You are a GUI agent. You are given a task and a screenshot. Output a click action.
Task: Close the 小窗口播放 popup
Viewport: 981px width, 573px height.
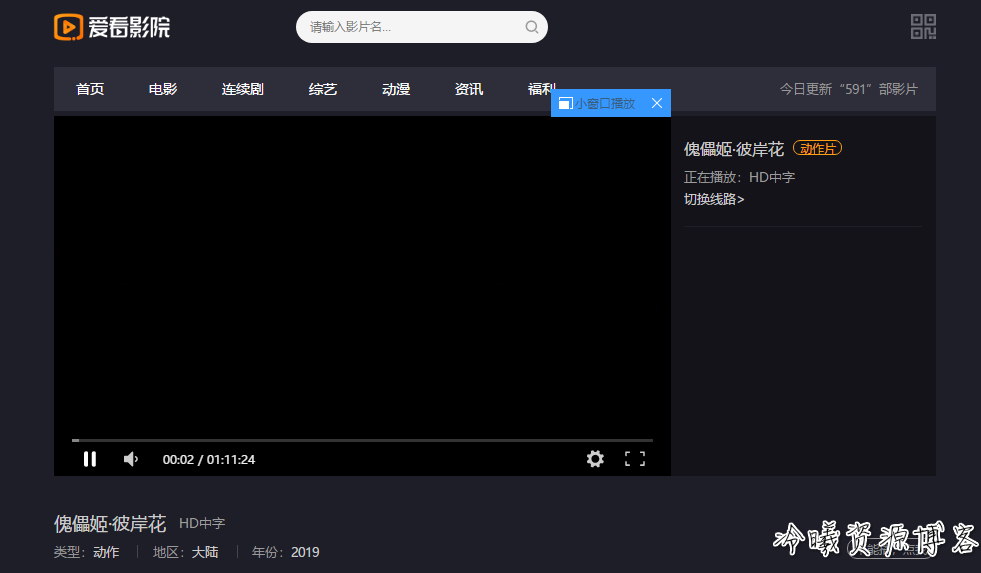click(x=657, y=103)
